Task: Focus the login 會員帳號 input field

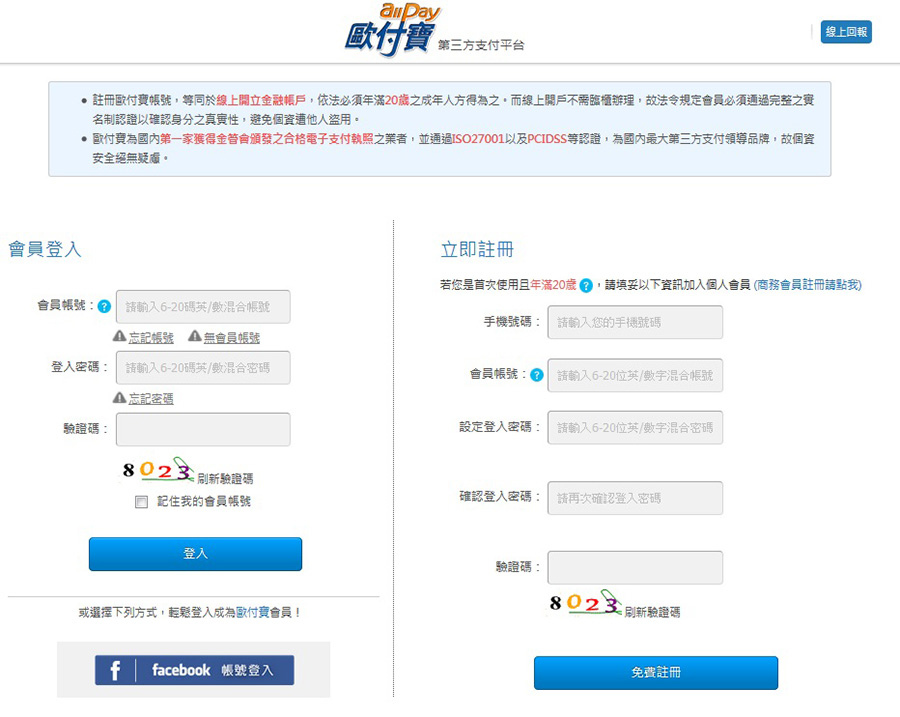Action: [x=203, y=307]
